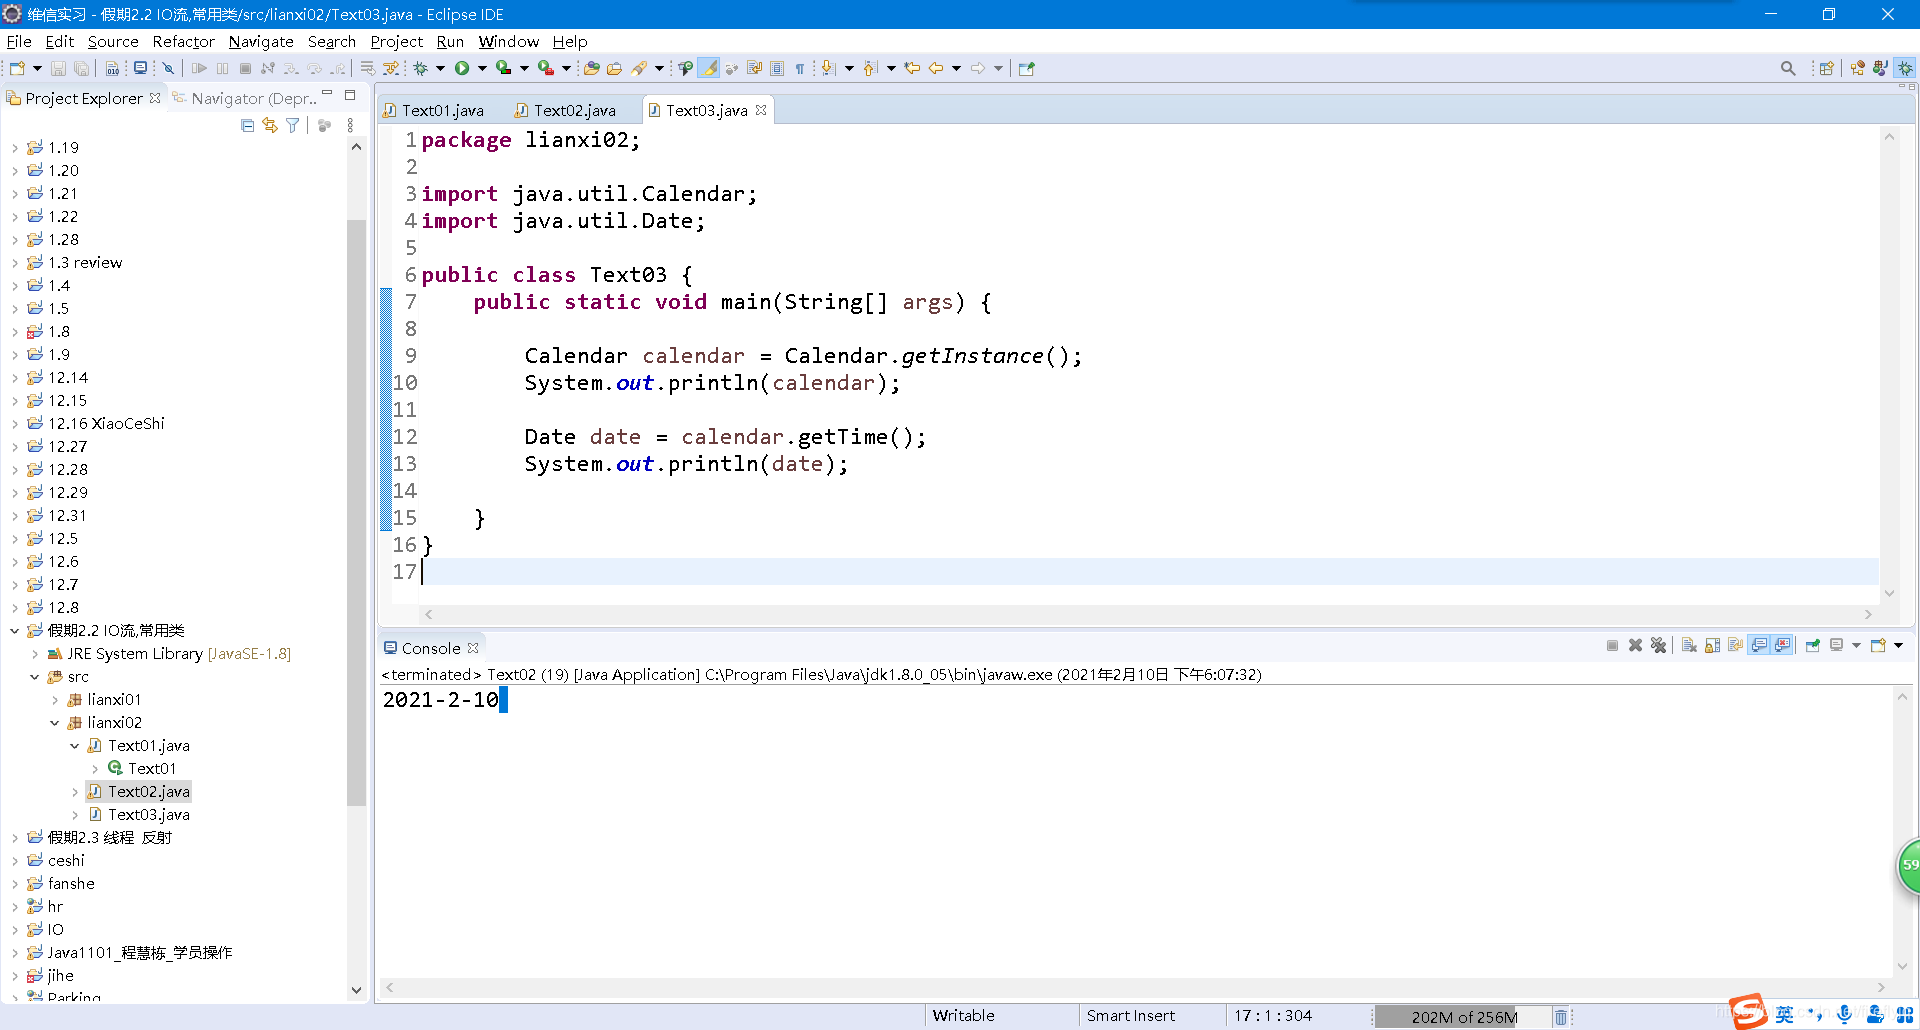The height and width of the screenshot is (1030, 1920).
Task: Click the Project Explorer filter funnel icon
Action: click(293, 125)
